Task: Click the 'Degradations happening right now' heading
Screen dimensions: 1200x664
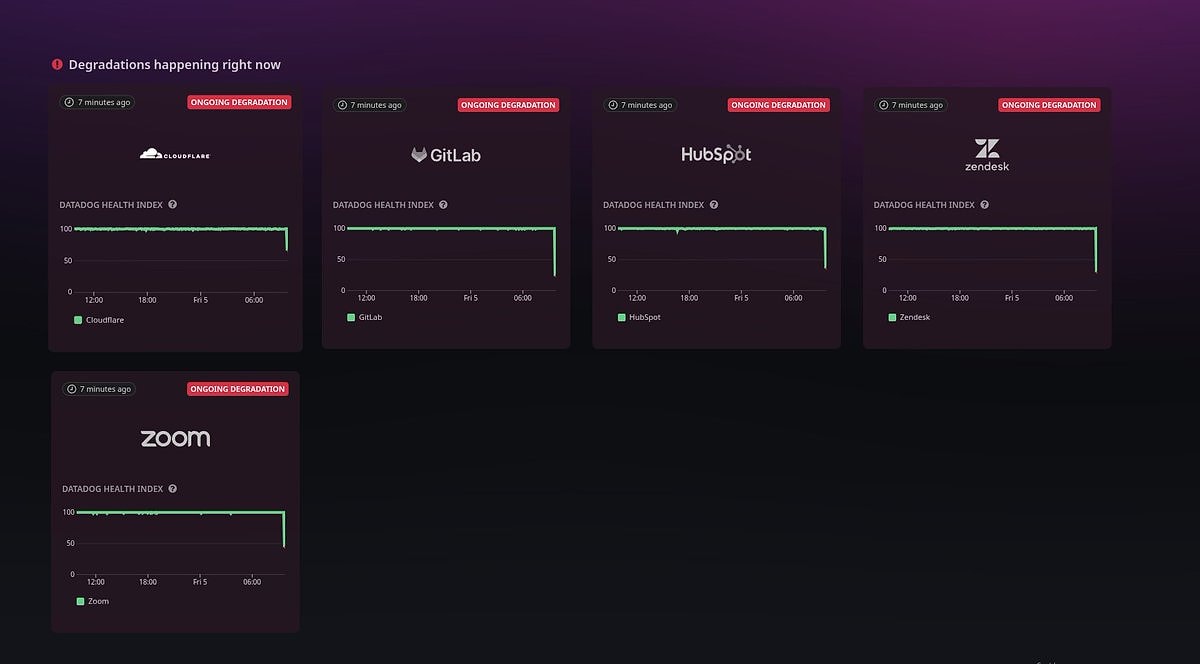Action: [x=174, y=65]
